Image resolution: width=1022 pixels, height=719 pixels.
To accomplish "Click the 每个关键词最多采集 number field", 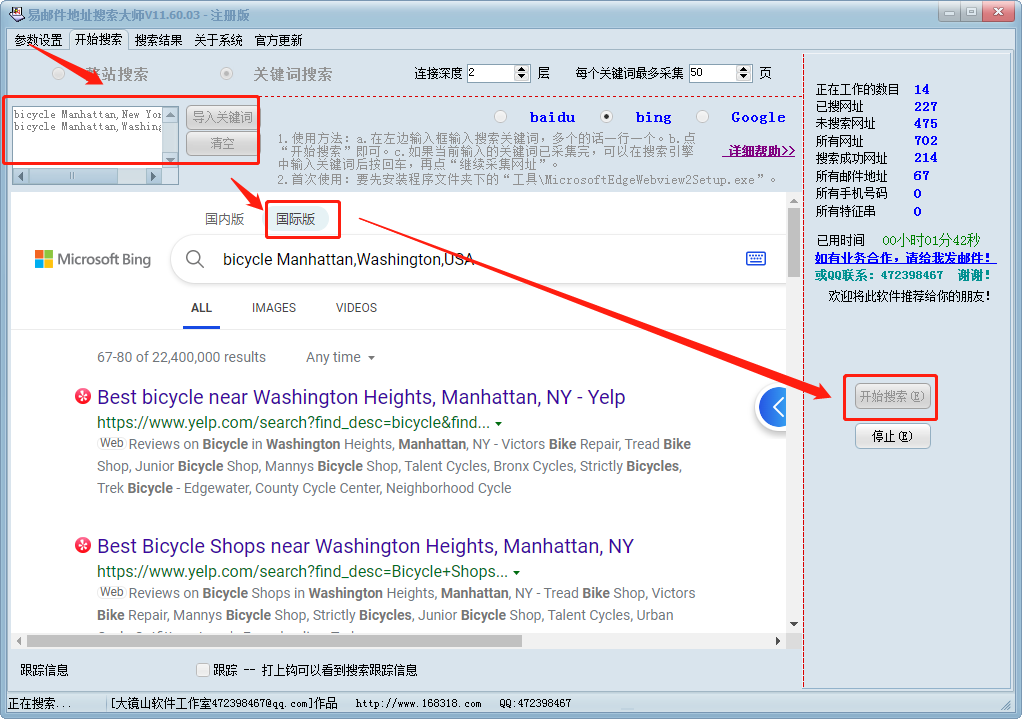I will tap(713, 73).
